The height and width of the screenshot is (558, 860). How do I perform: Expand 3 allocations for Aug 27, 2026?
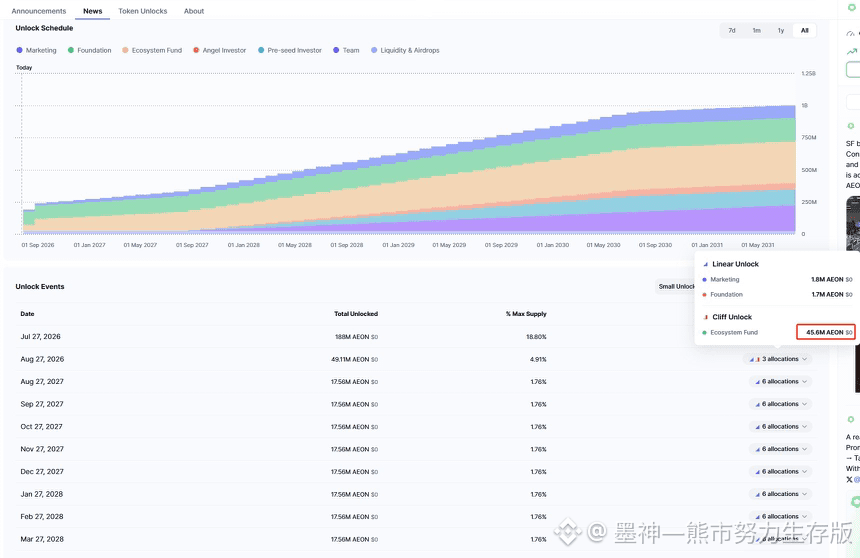coord(777,359)
